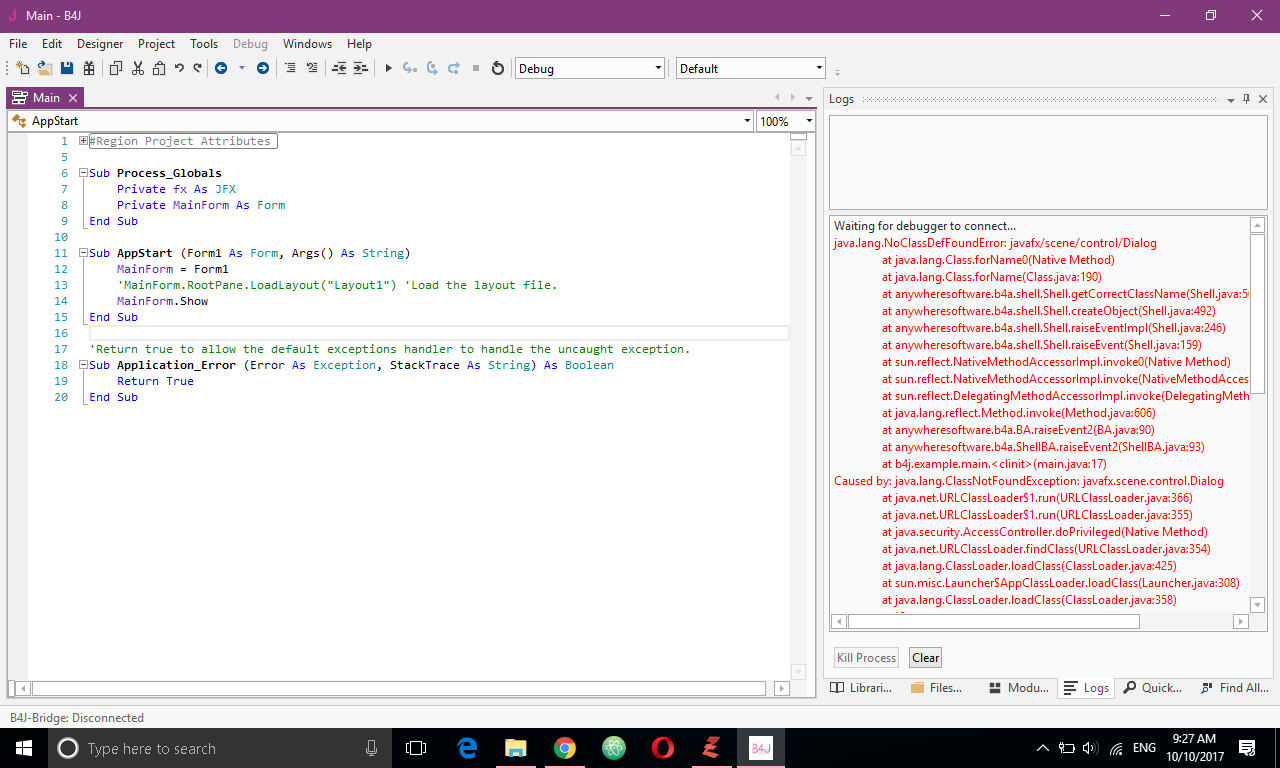Click the Navigate Backward blue arrow
Viewport: 1280px width, 768px height.
tap(221, 68)
